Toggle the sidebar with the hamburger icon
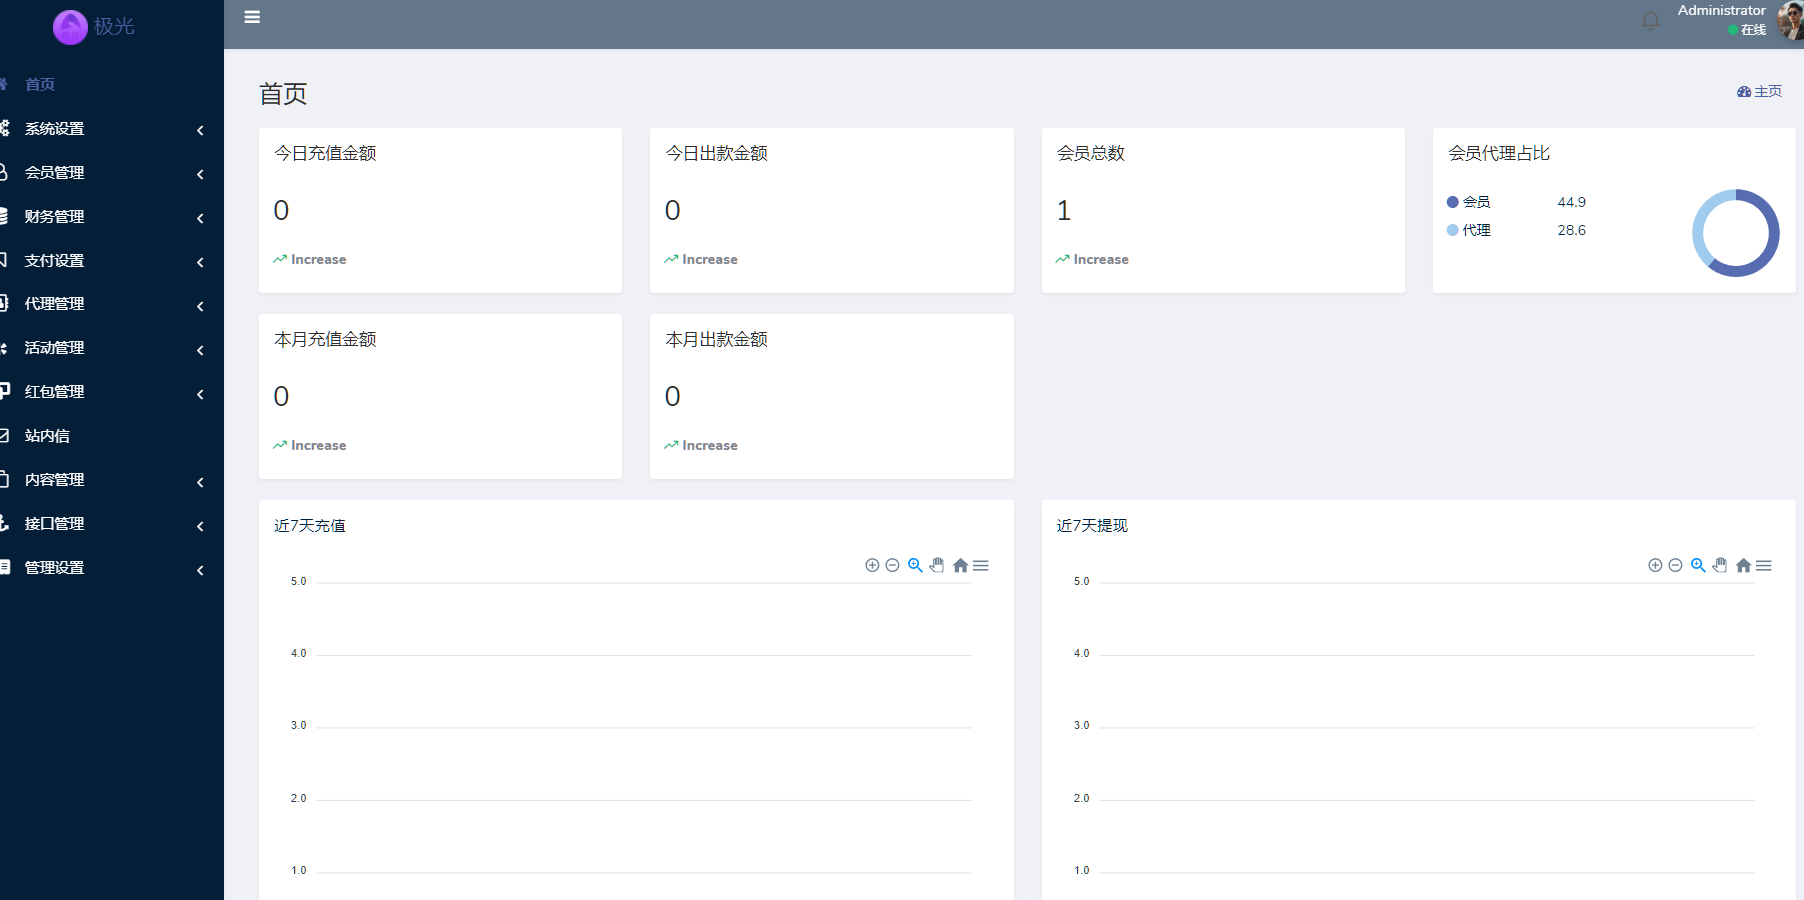 [252, 16]
